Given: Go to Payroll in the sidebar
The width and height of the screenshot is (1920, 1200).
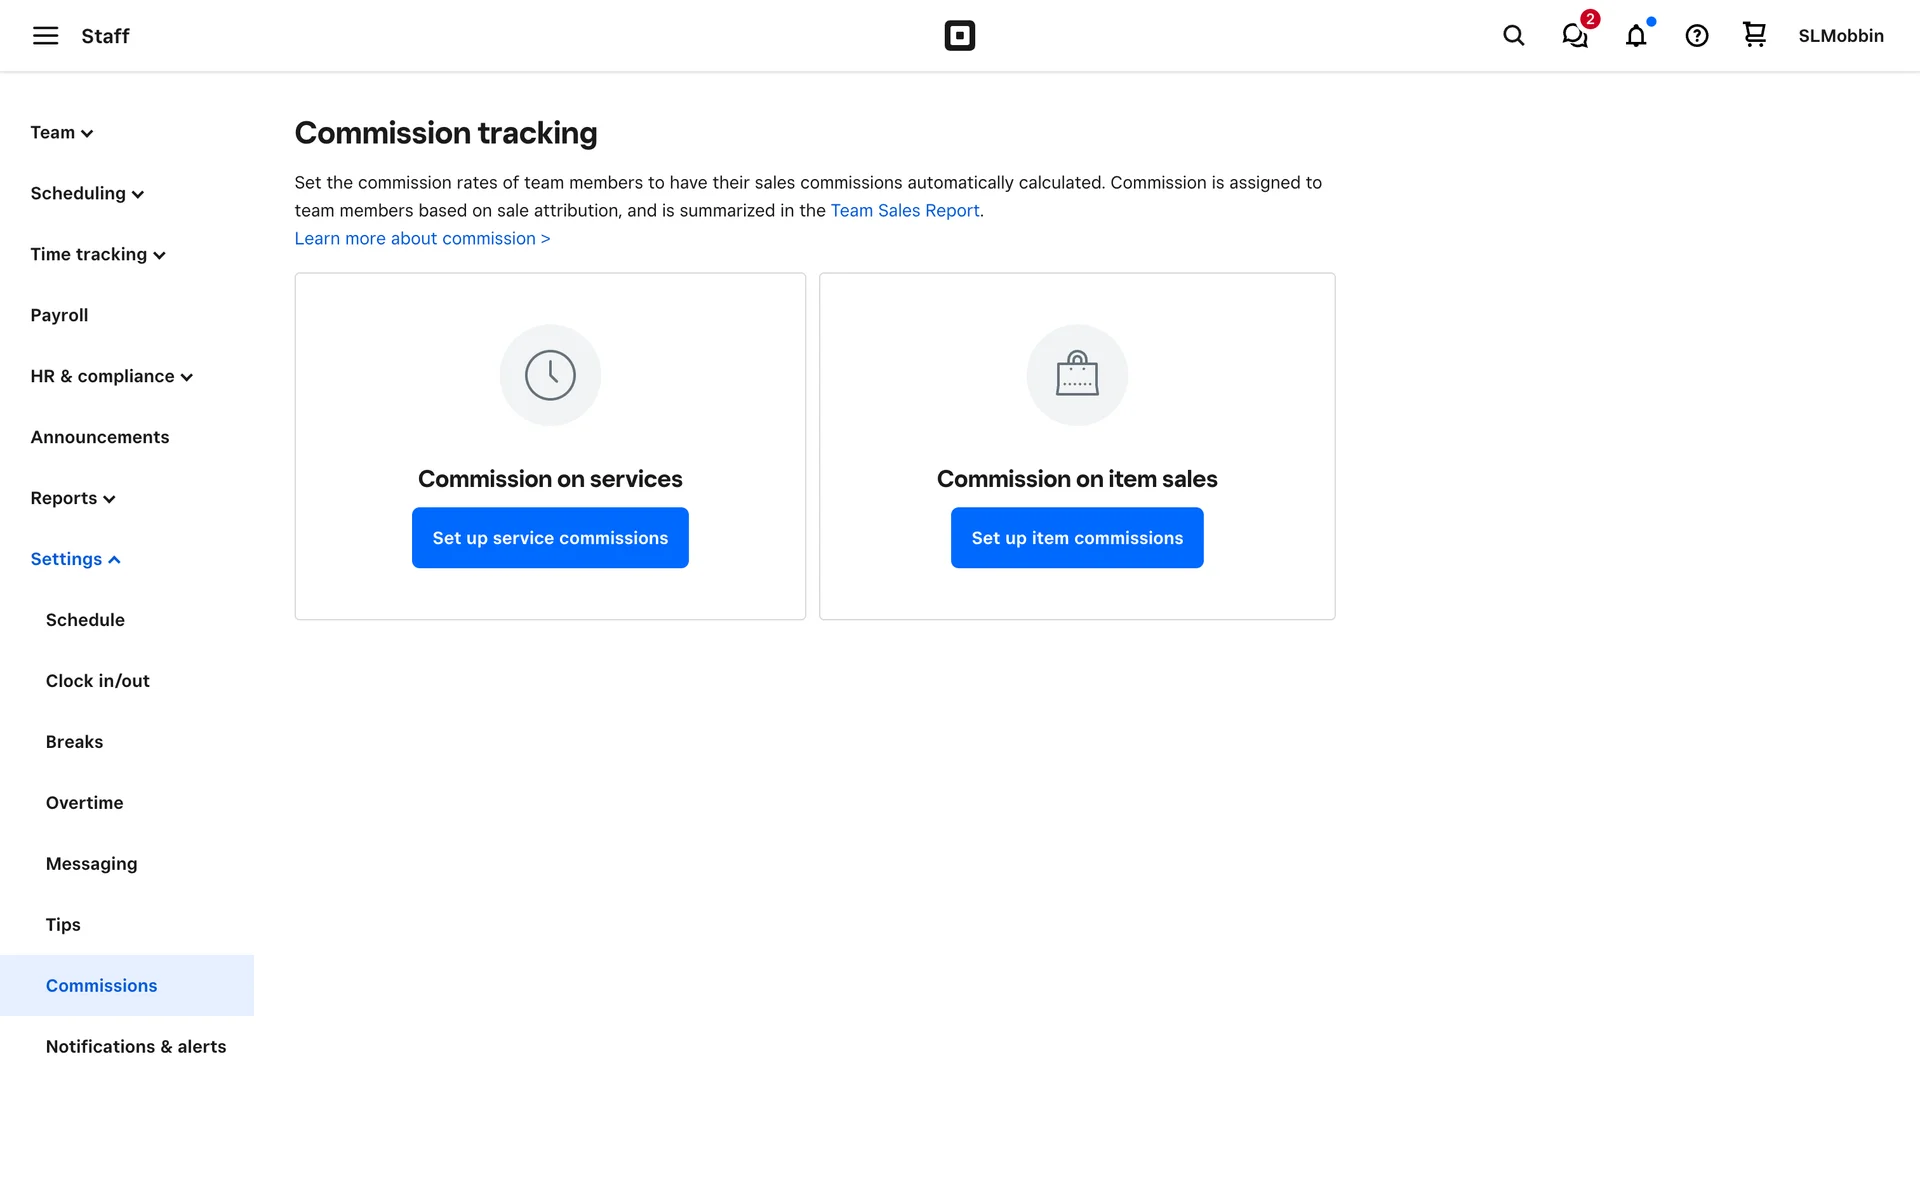Looking at the screenshot, I should pyautogui.click(x=59, y=316).
